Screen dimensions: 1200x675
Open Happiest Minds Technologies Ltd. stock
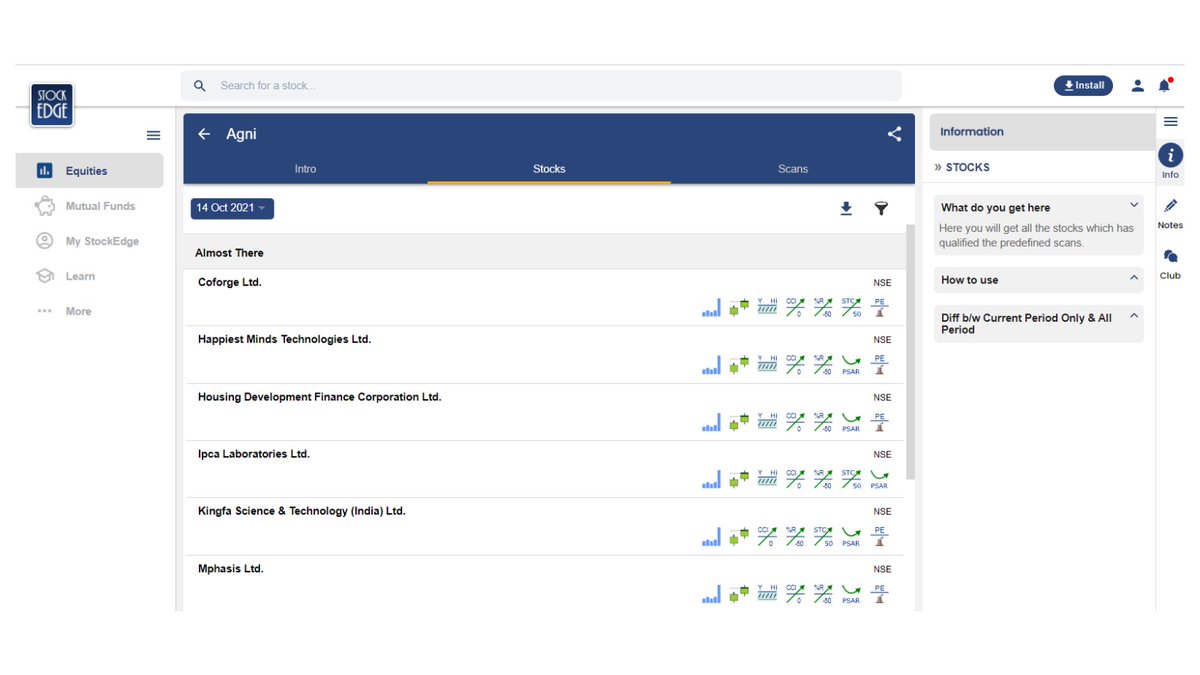coord(284,339)
